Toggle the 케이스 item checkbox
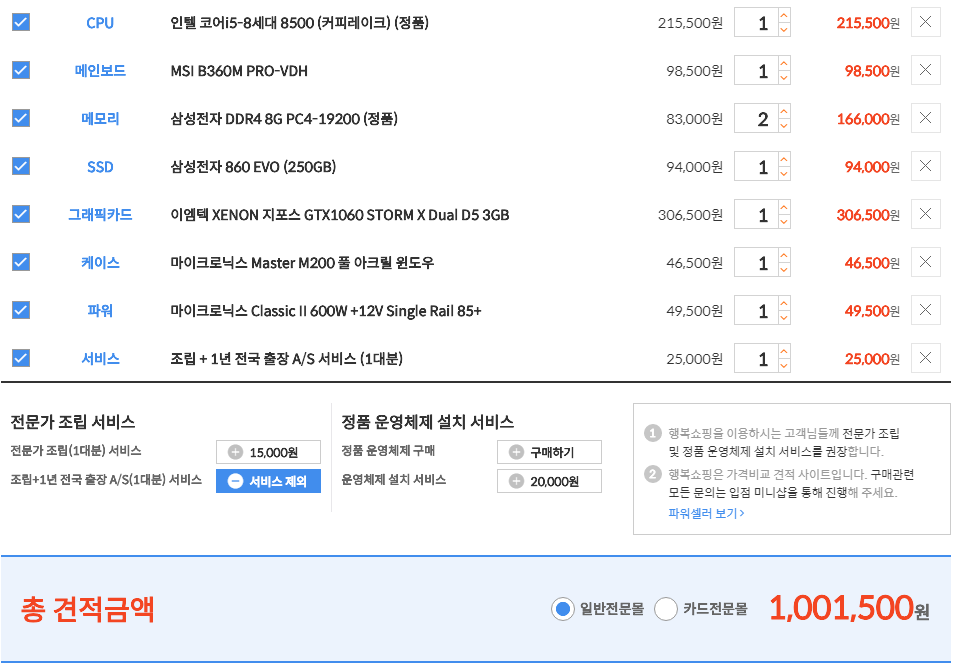 (x=21, y=262)
